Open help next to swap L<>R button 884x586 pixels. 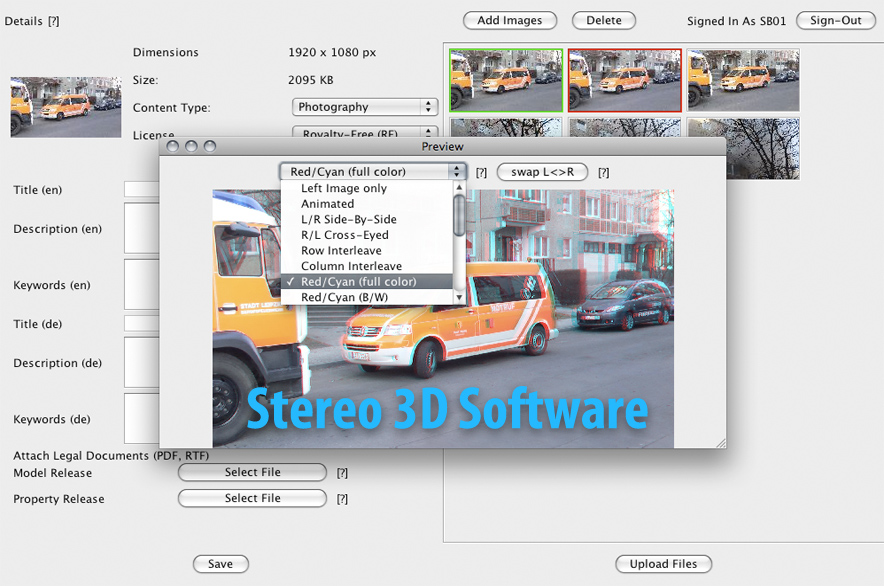coord(603,173)
